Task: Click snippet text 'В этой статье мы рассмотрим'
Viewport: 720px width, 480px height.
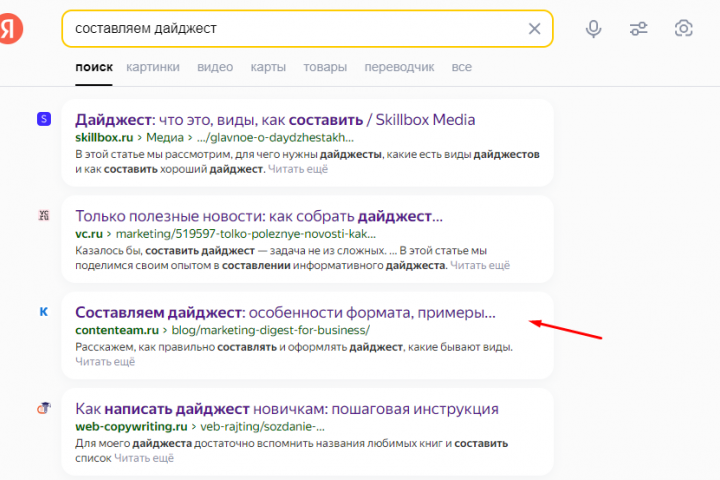Action: 152,154
